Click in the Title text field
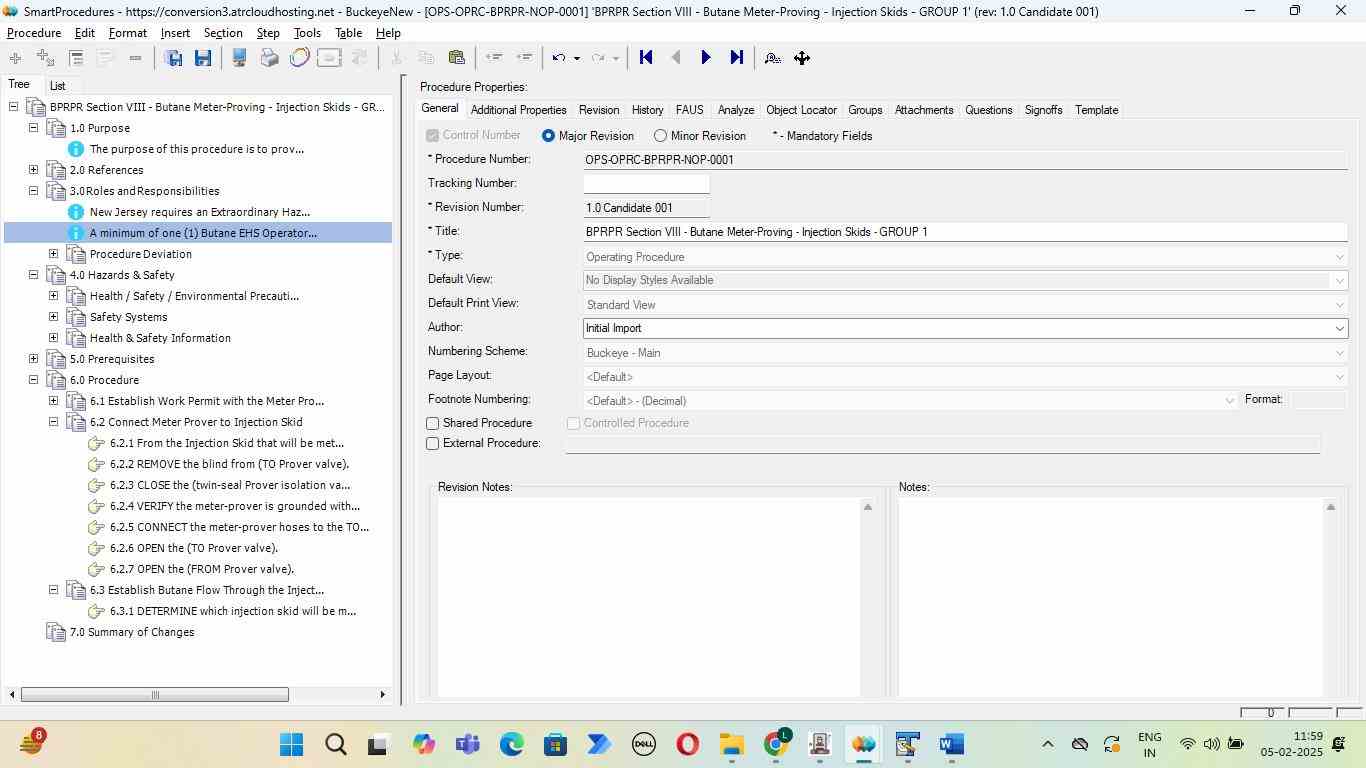This screenshot has width=1366, height=768. click(965, 232)
